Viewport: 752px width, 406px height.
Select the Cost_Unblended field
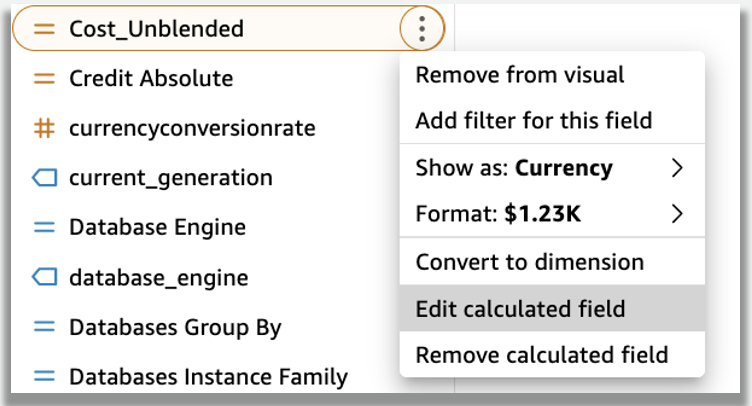tap(228, 28)
